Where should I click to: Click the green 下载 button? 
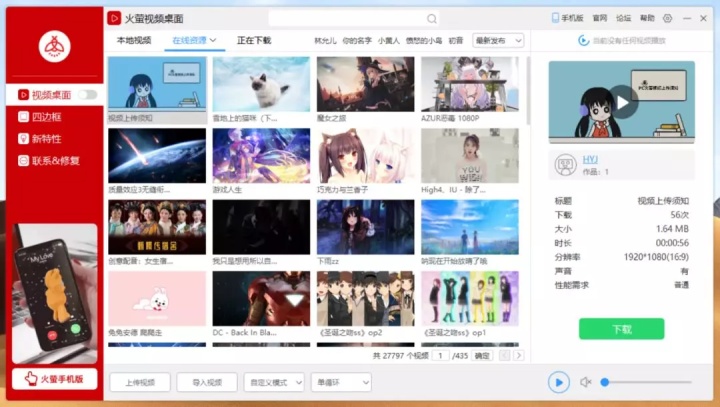pyautogui.click(x=622, y=329)
